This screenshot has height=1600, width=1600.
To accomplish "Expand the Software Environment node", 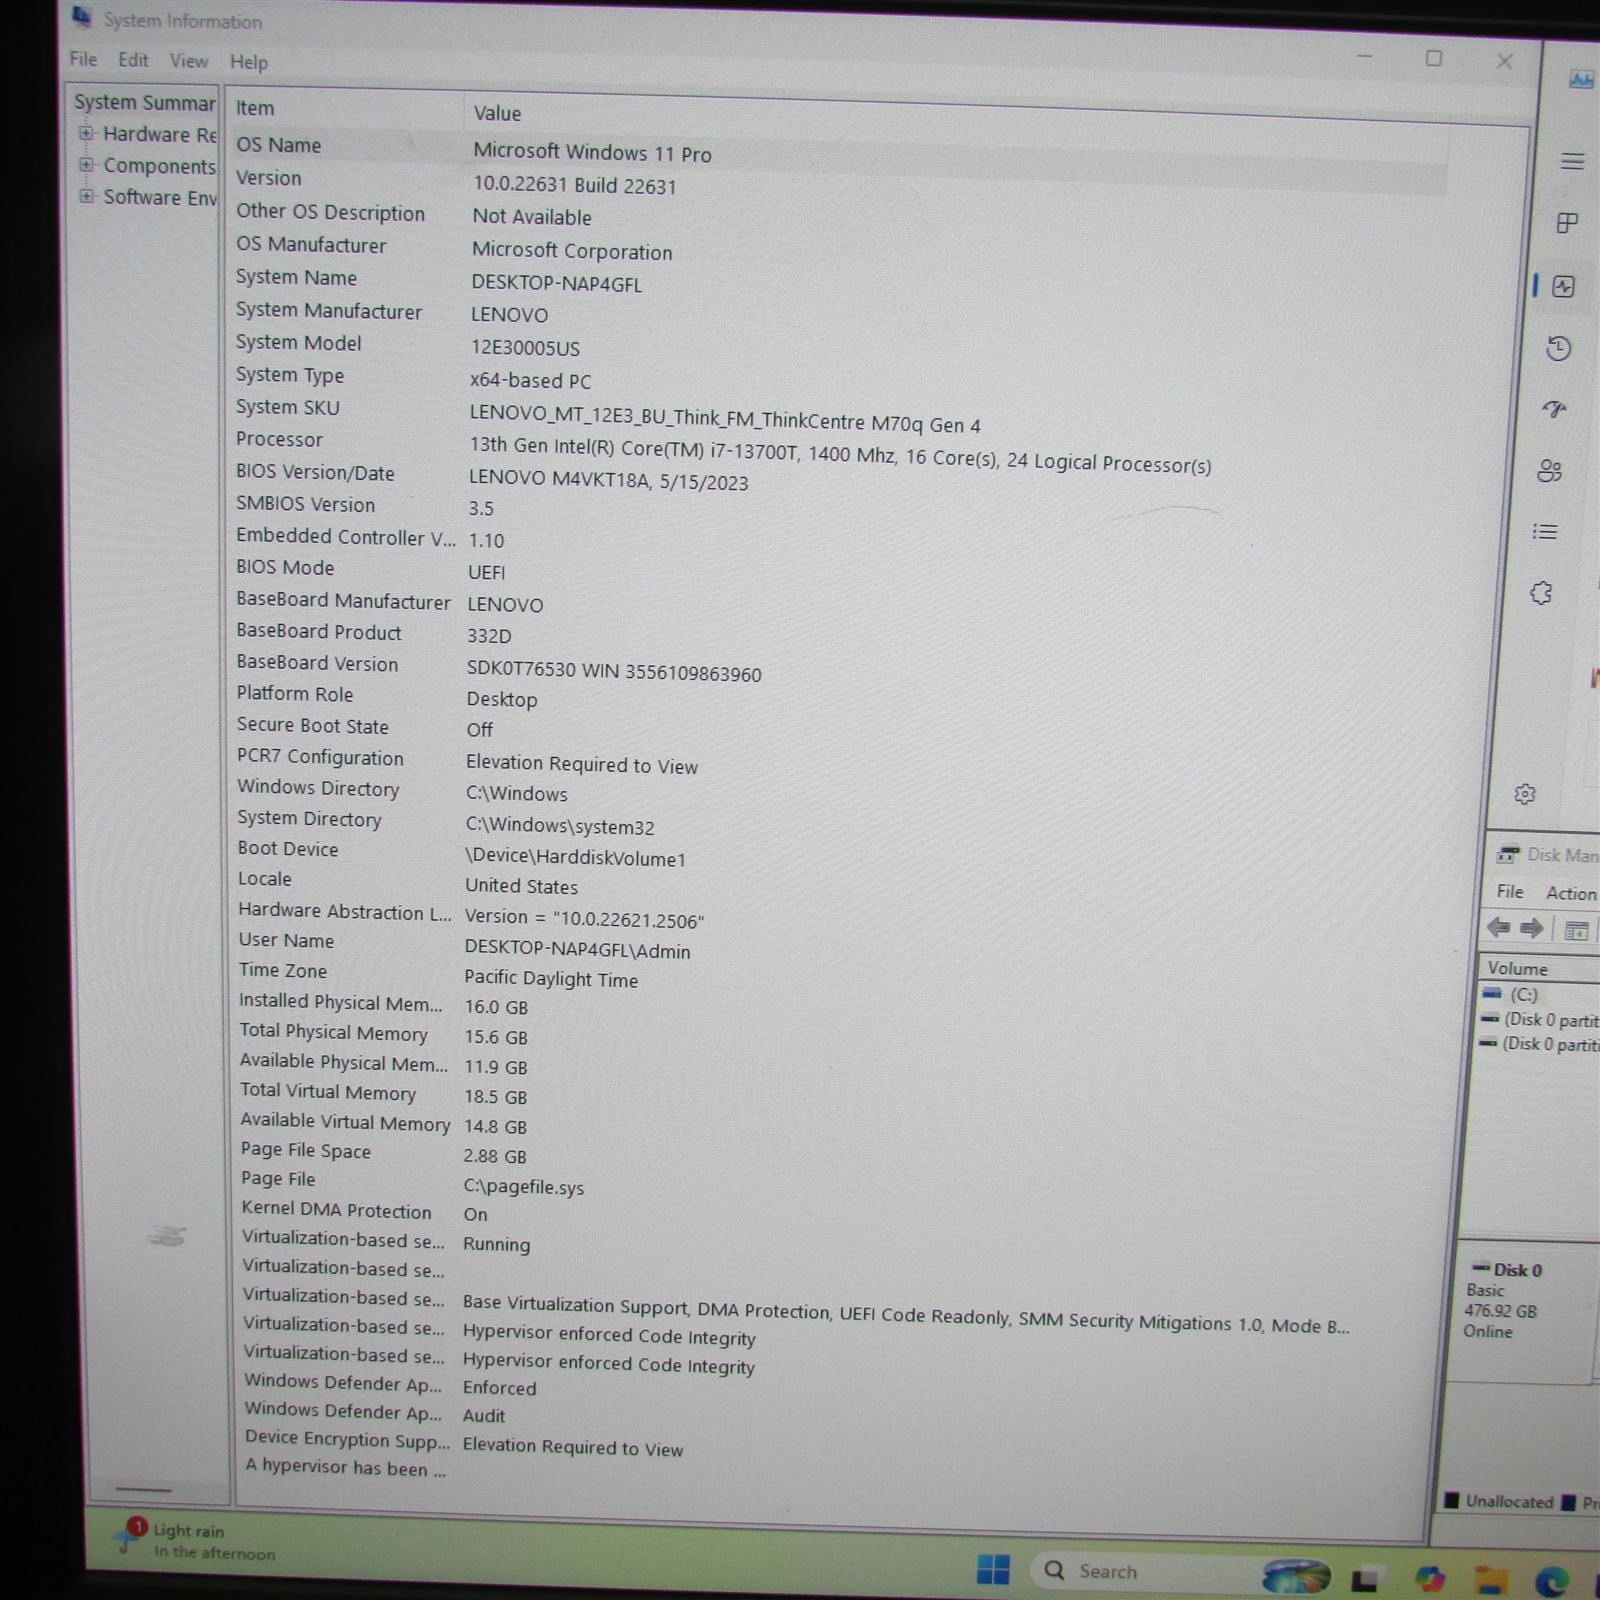I will pos(87,196).
